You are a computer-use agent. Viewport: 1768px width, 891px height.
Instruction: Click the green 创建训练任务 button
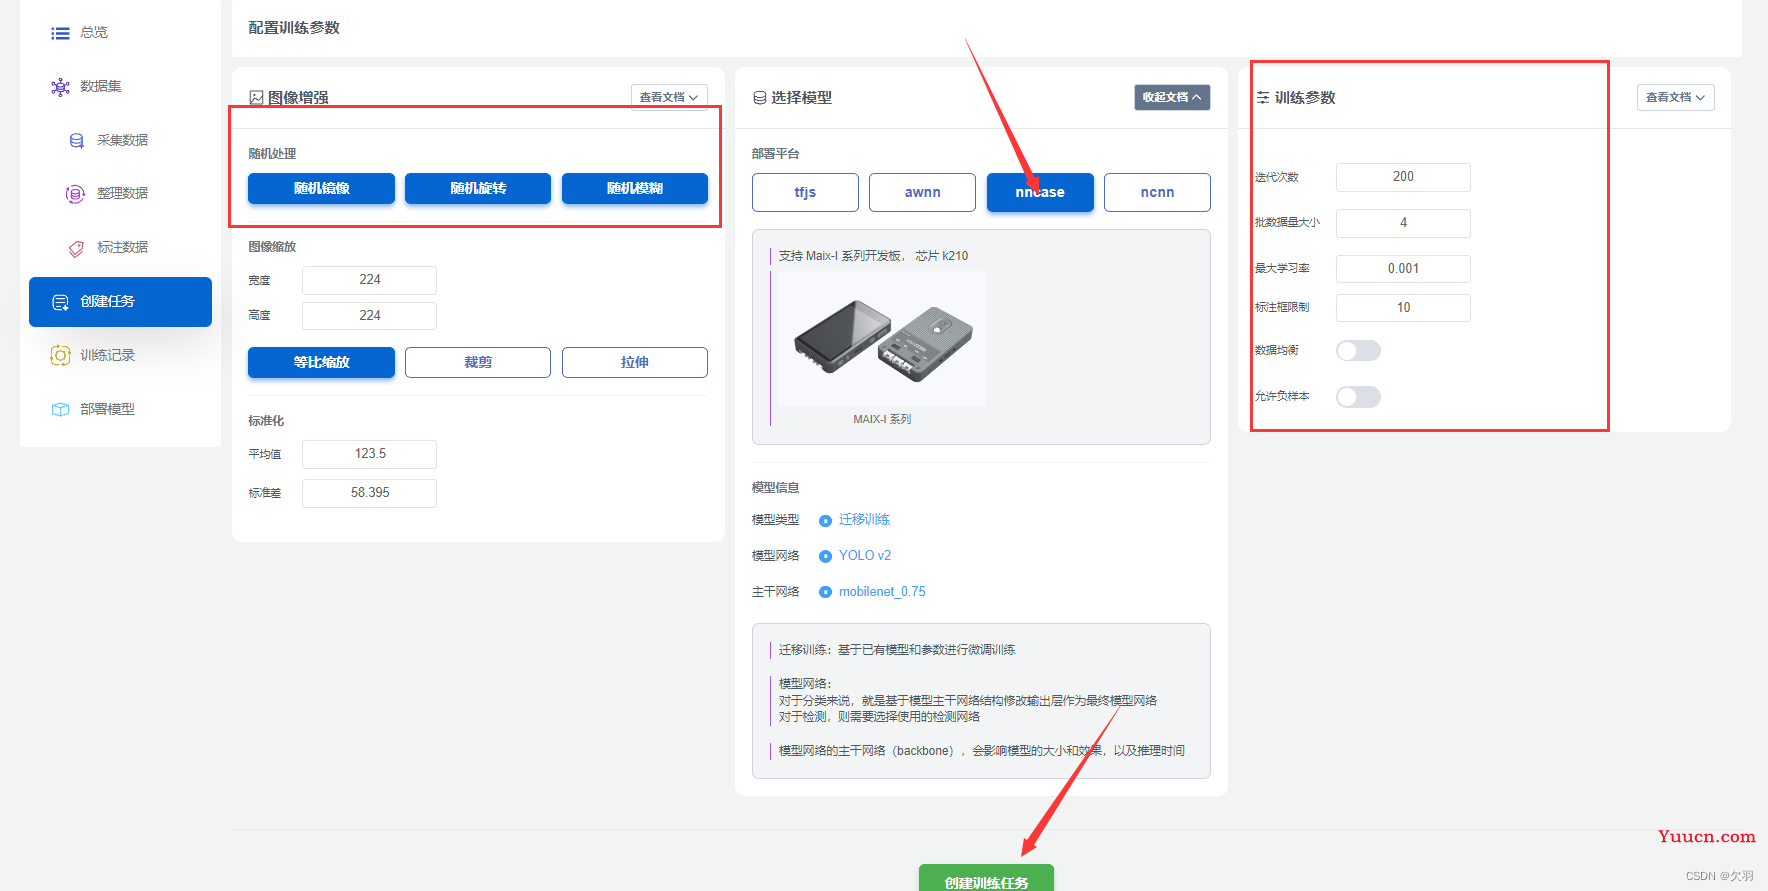[986, 879]
